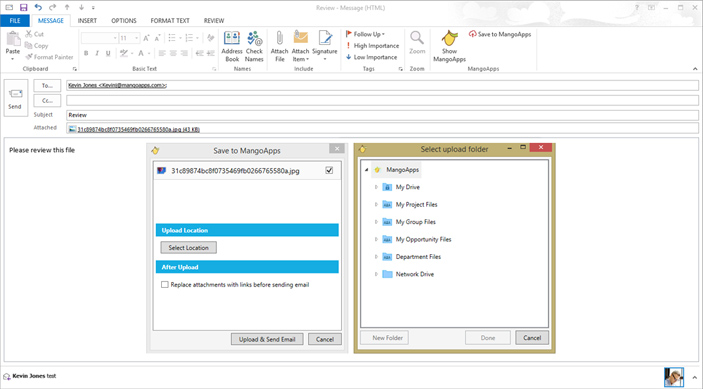Uncheck the jpg file checkbox
Viewport: 703px width, 389px height.
coord(329,170)
